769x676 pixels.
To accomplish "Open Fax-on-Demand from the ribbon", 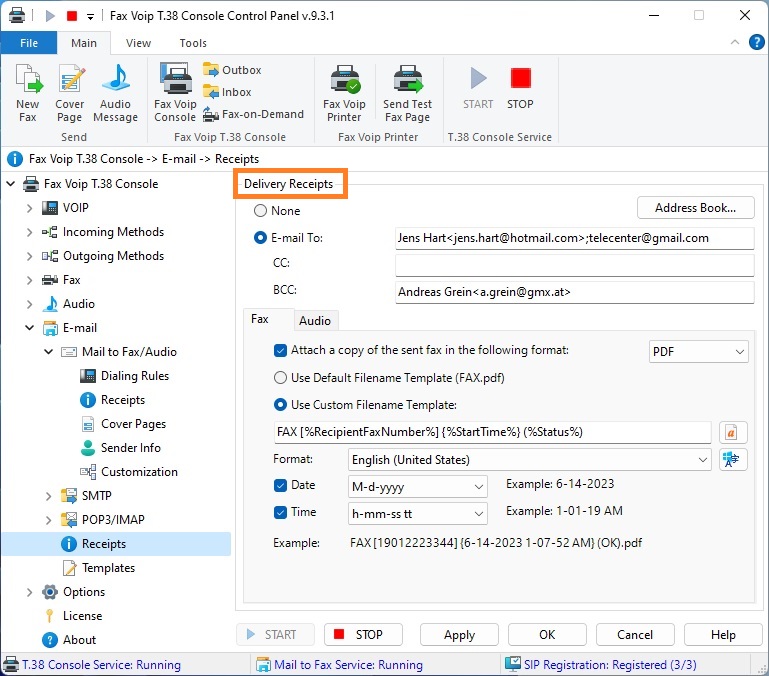I will click(x=253, y=114).
